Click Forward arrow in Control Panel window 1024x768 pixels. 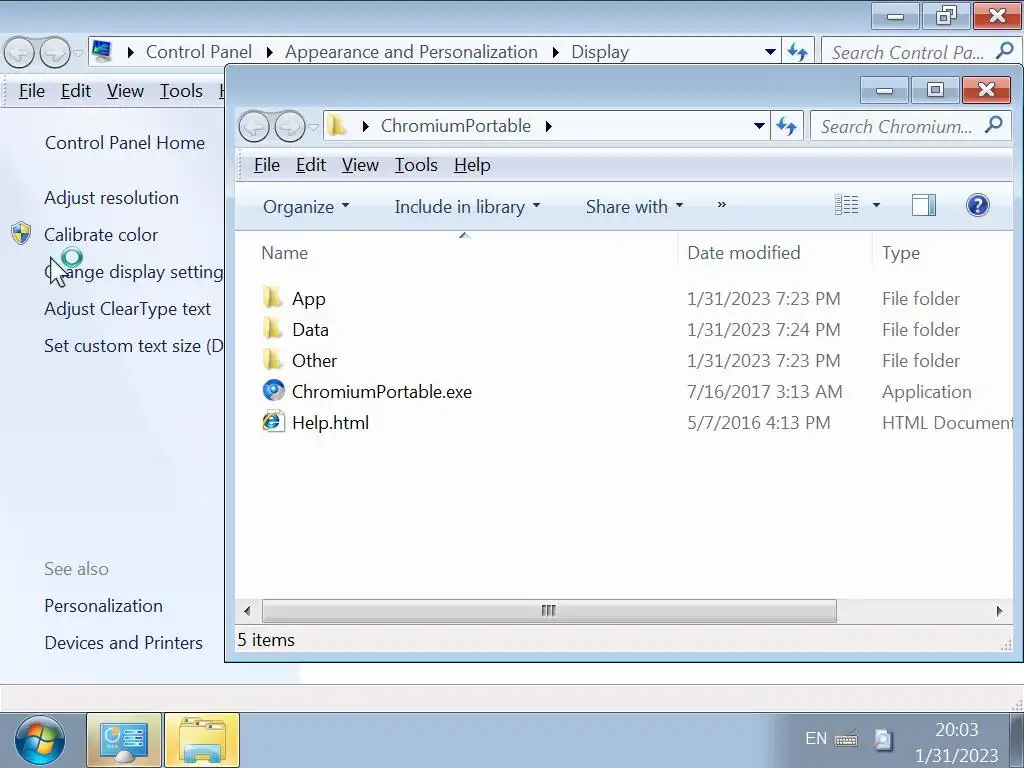(54, 53)
